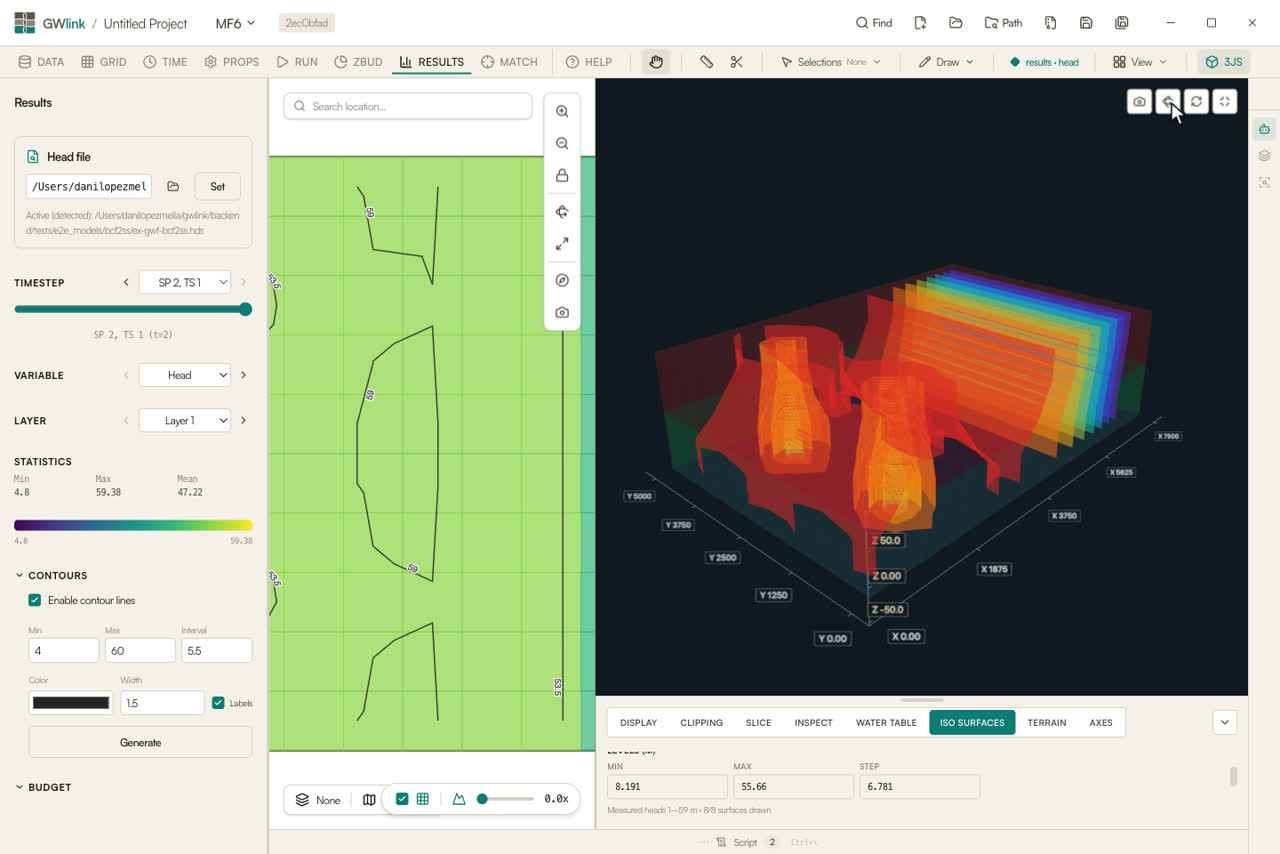
Task: Collapse the Contours section
Action: click(51, 576)
